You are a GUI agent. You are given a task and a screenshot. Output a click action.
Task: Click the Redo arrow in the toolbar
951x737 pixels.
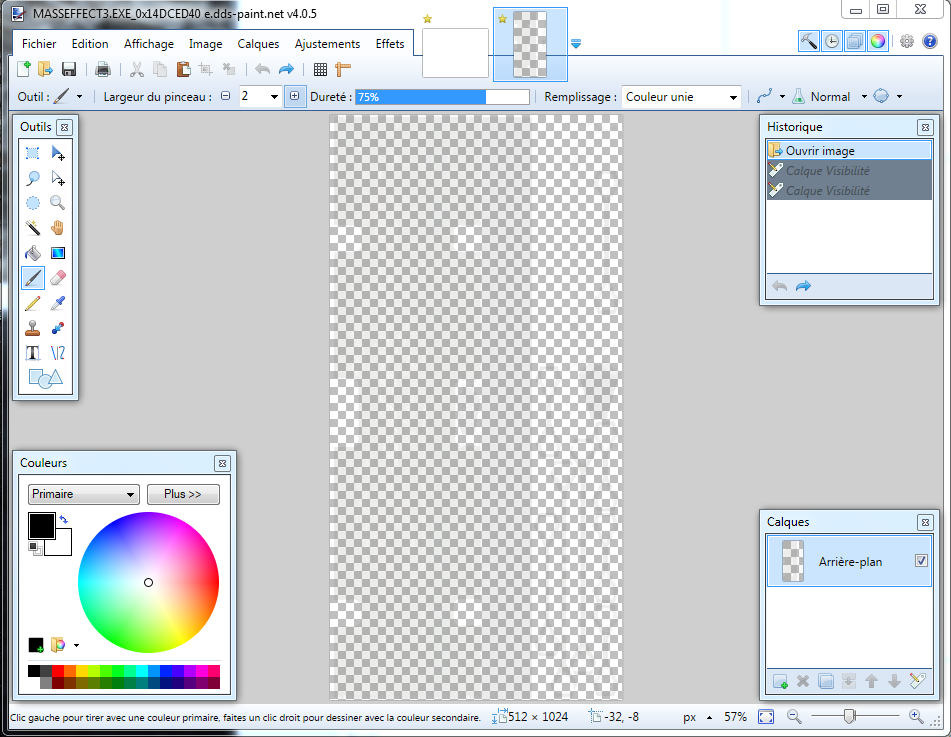coord(286,69)
